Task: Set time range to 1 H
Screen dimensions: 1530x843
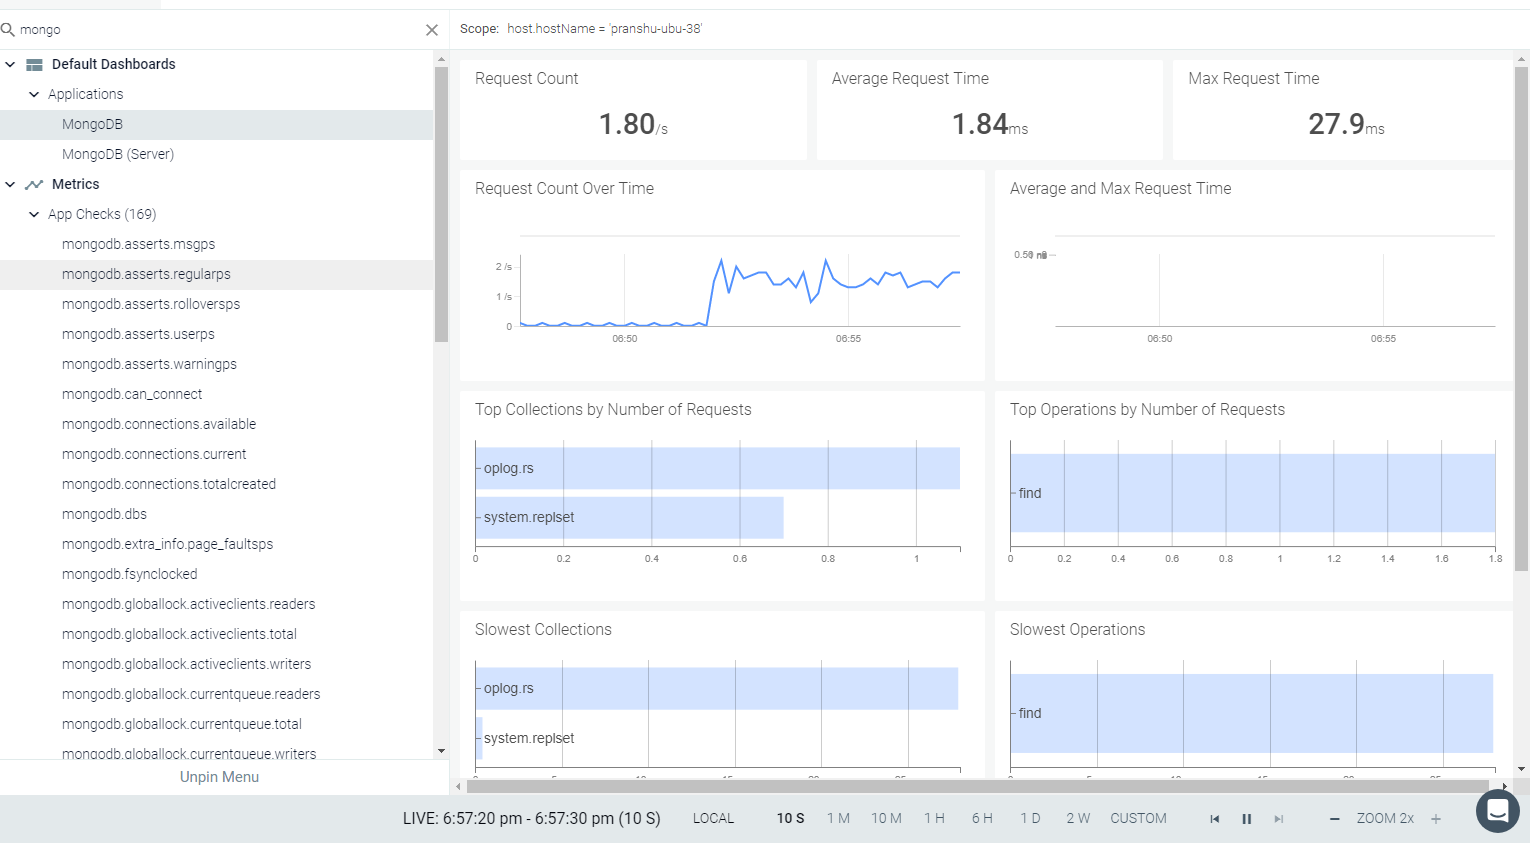Action: [934, 818]
